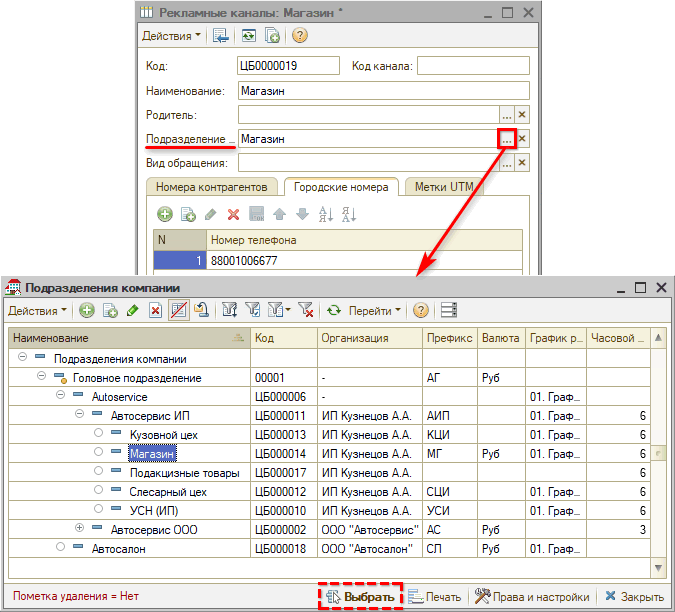Image resolution: width=675 pixels, height=612 pixels.
Task: Clear the Родитель field
Action: coord(522,115)
